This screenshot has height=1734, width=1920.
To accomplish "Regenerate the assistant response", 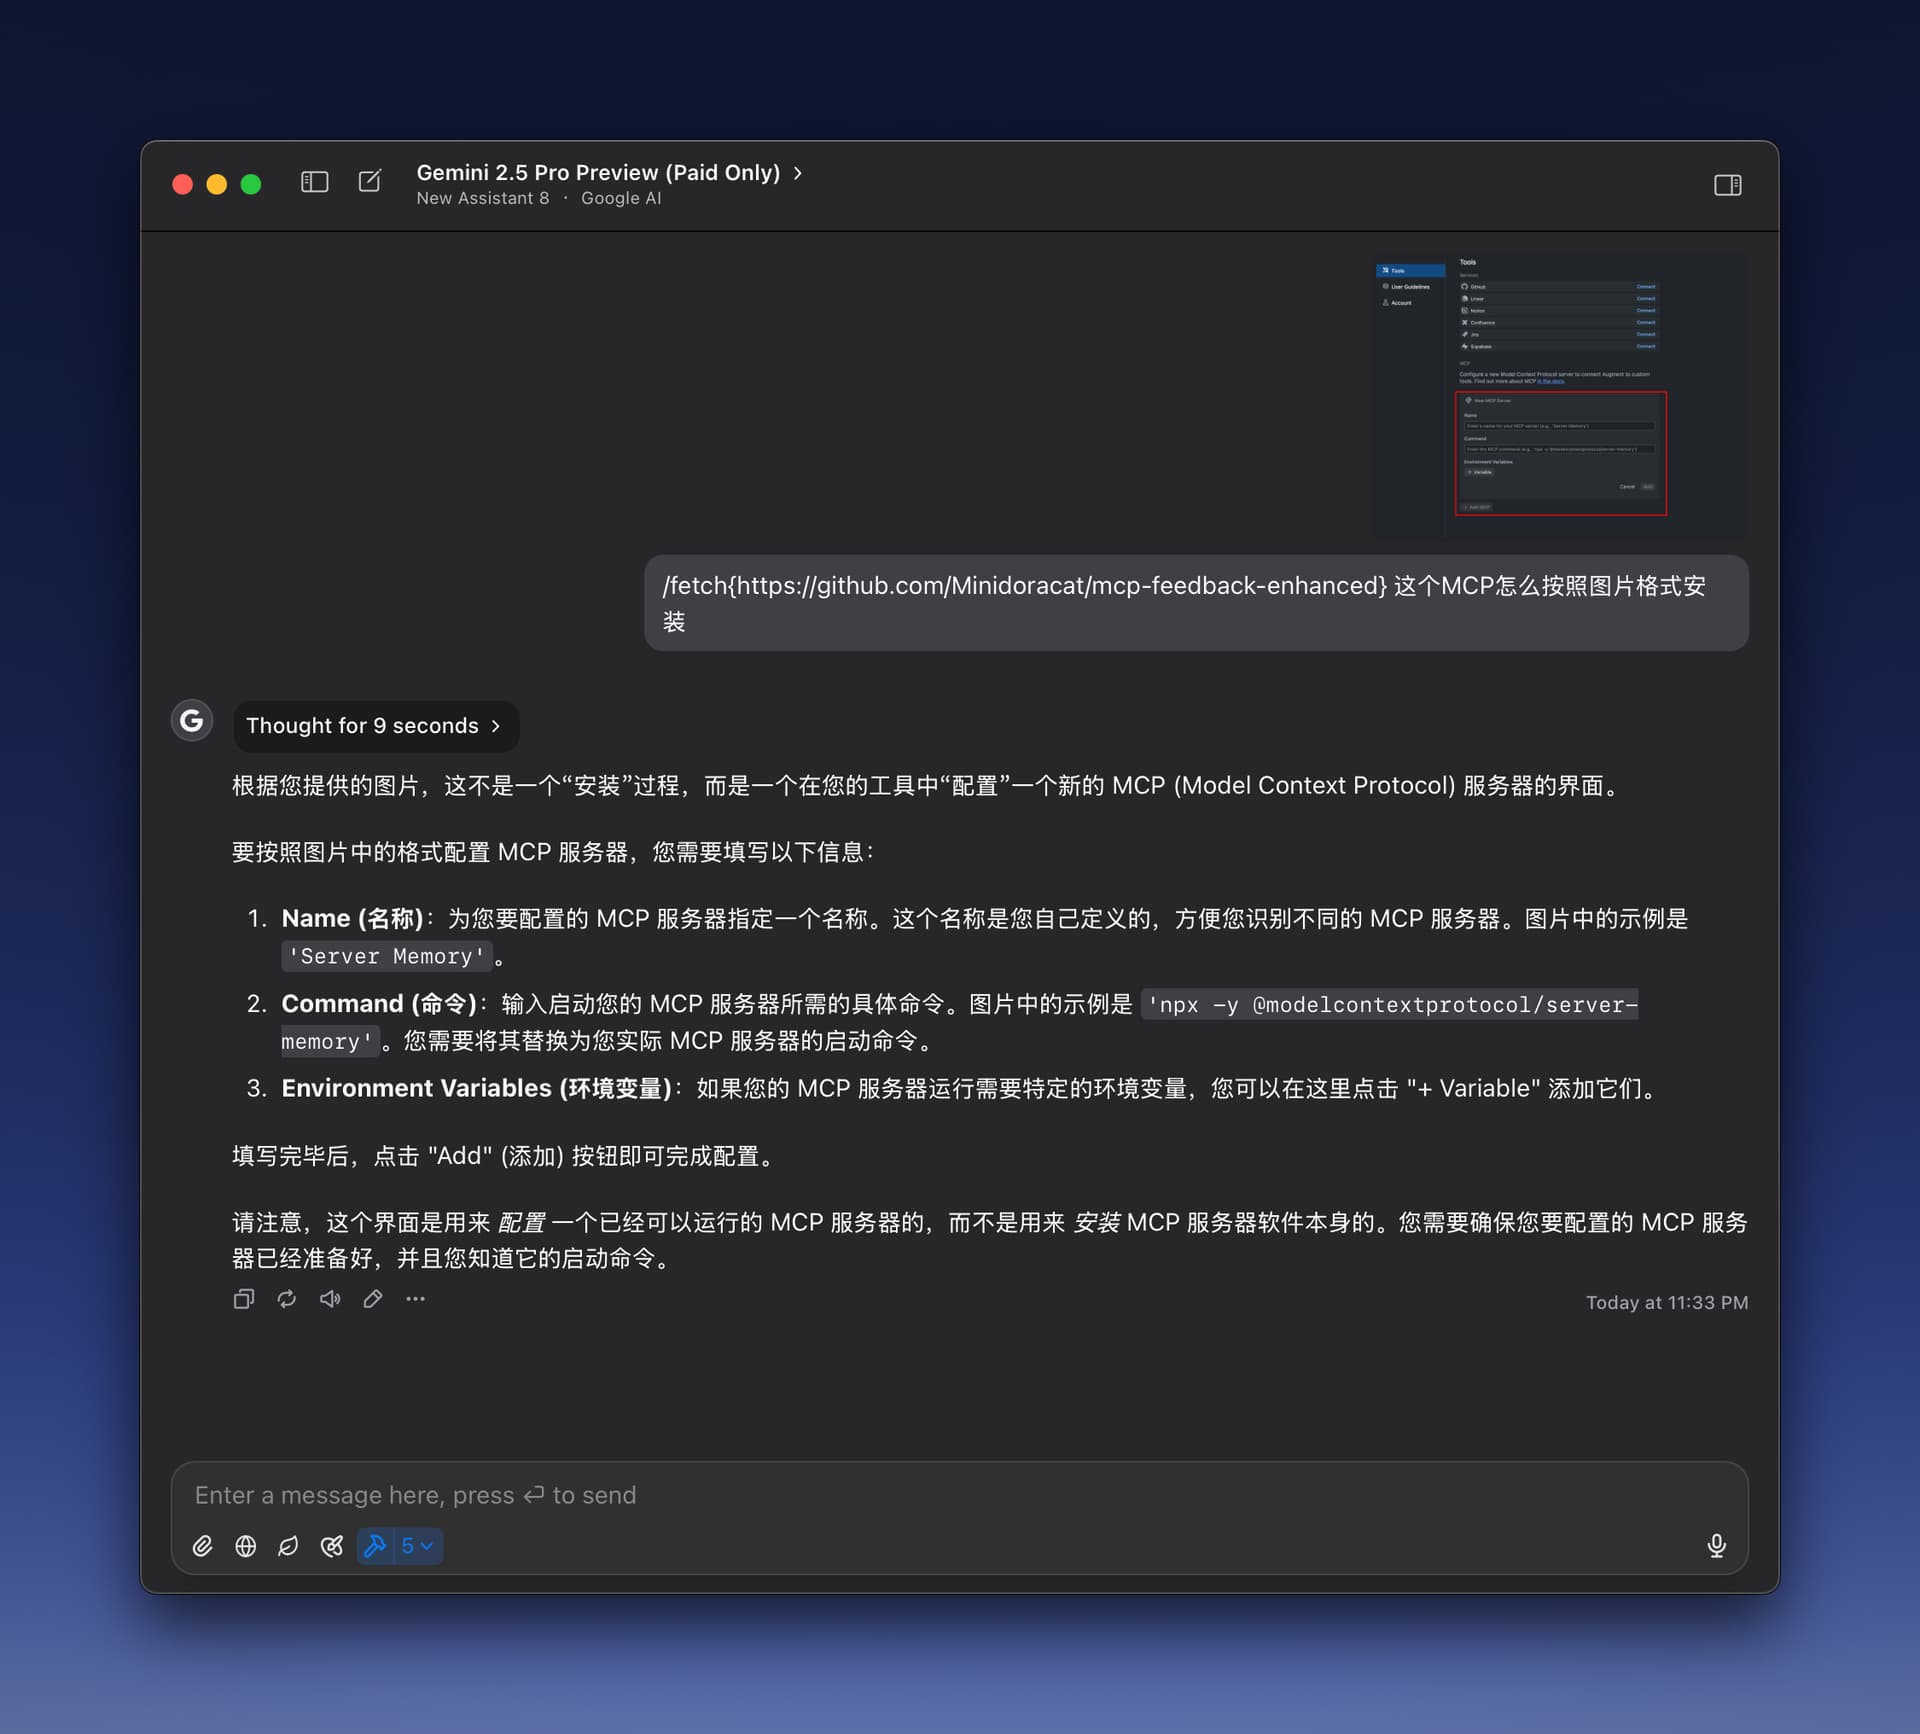I will (x=287, y=1299).
